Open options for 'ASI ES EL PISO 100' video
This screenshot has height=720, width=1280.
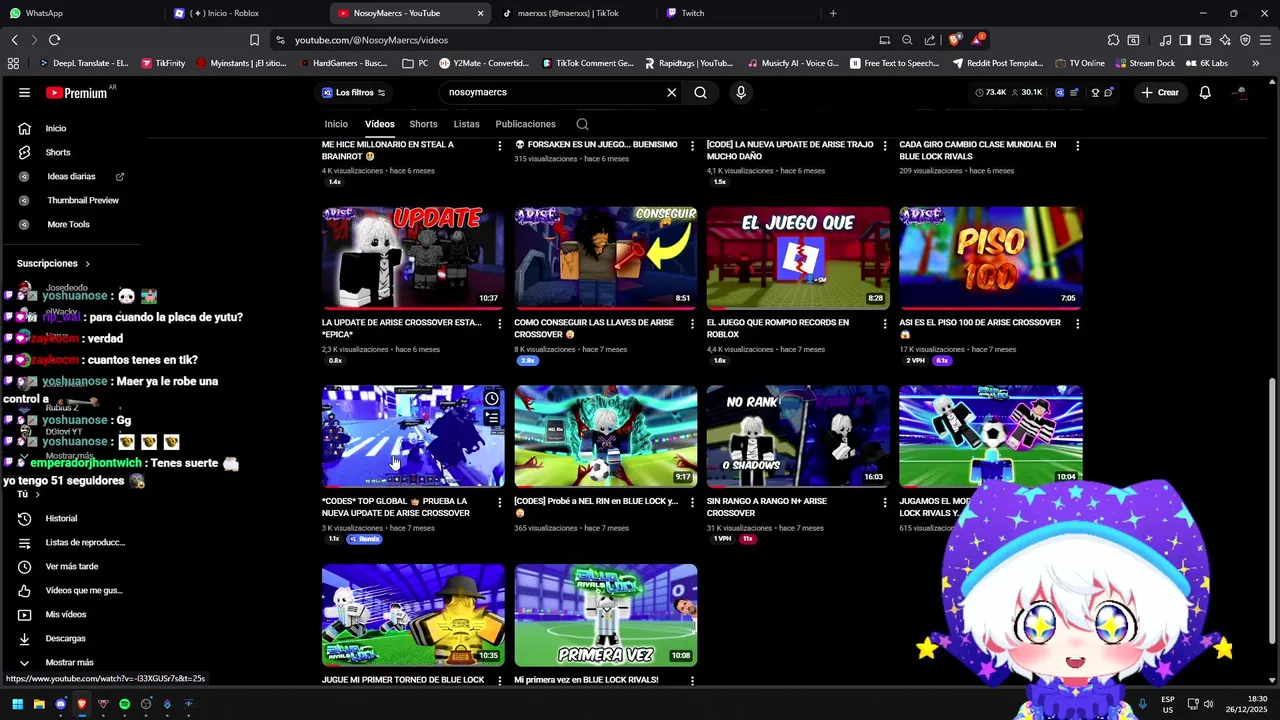pyautogui.click(x=1077, y=324)
